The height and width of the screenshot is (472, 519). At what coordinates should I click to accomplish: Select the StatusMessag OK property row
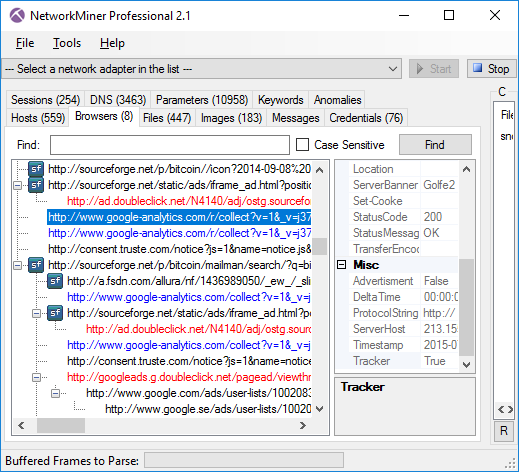(403, 233)
